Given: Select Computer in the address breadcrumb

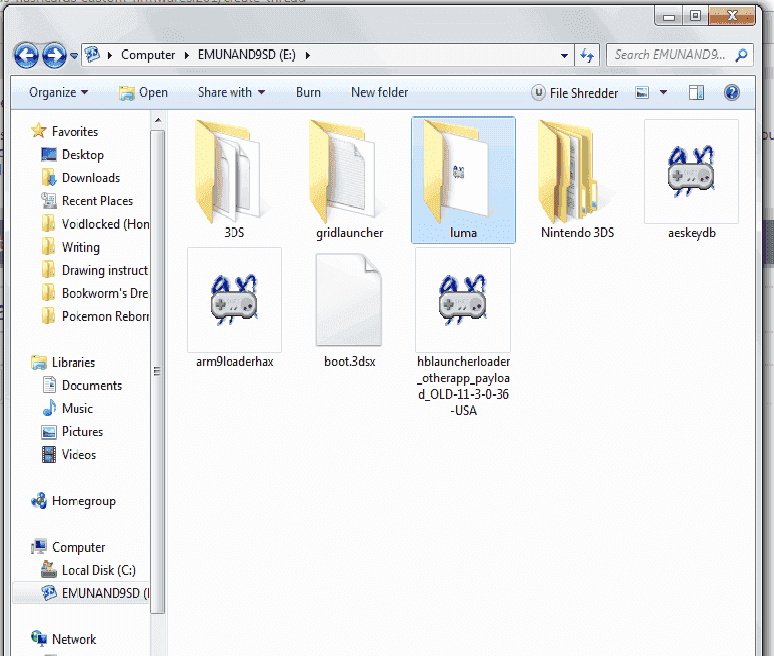Looking at the screenshot, I should pos(148,55).
